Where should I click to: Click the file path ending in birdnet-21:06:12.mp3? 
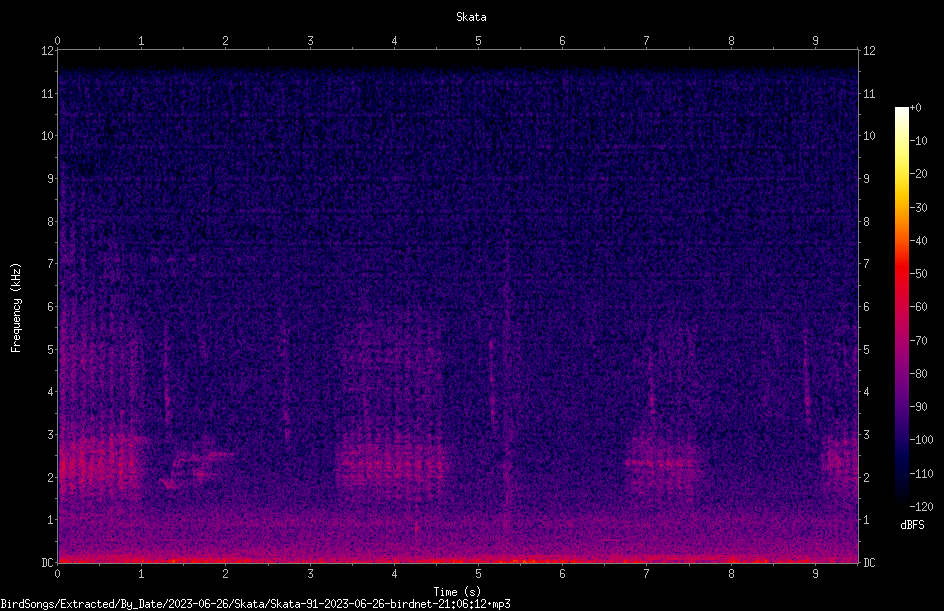255,604
